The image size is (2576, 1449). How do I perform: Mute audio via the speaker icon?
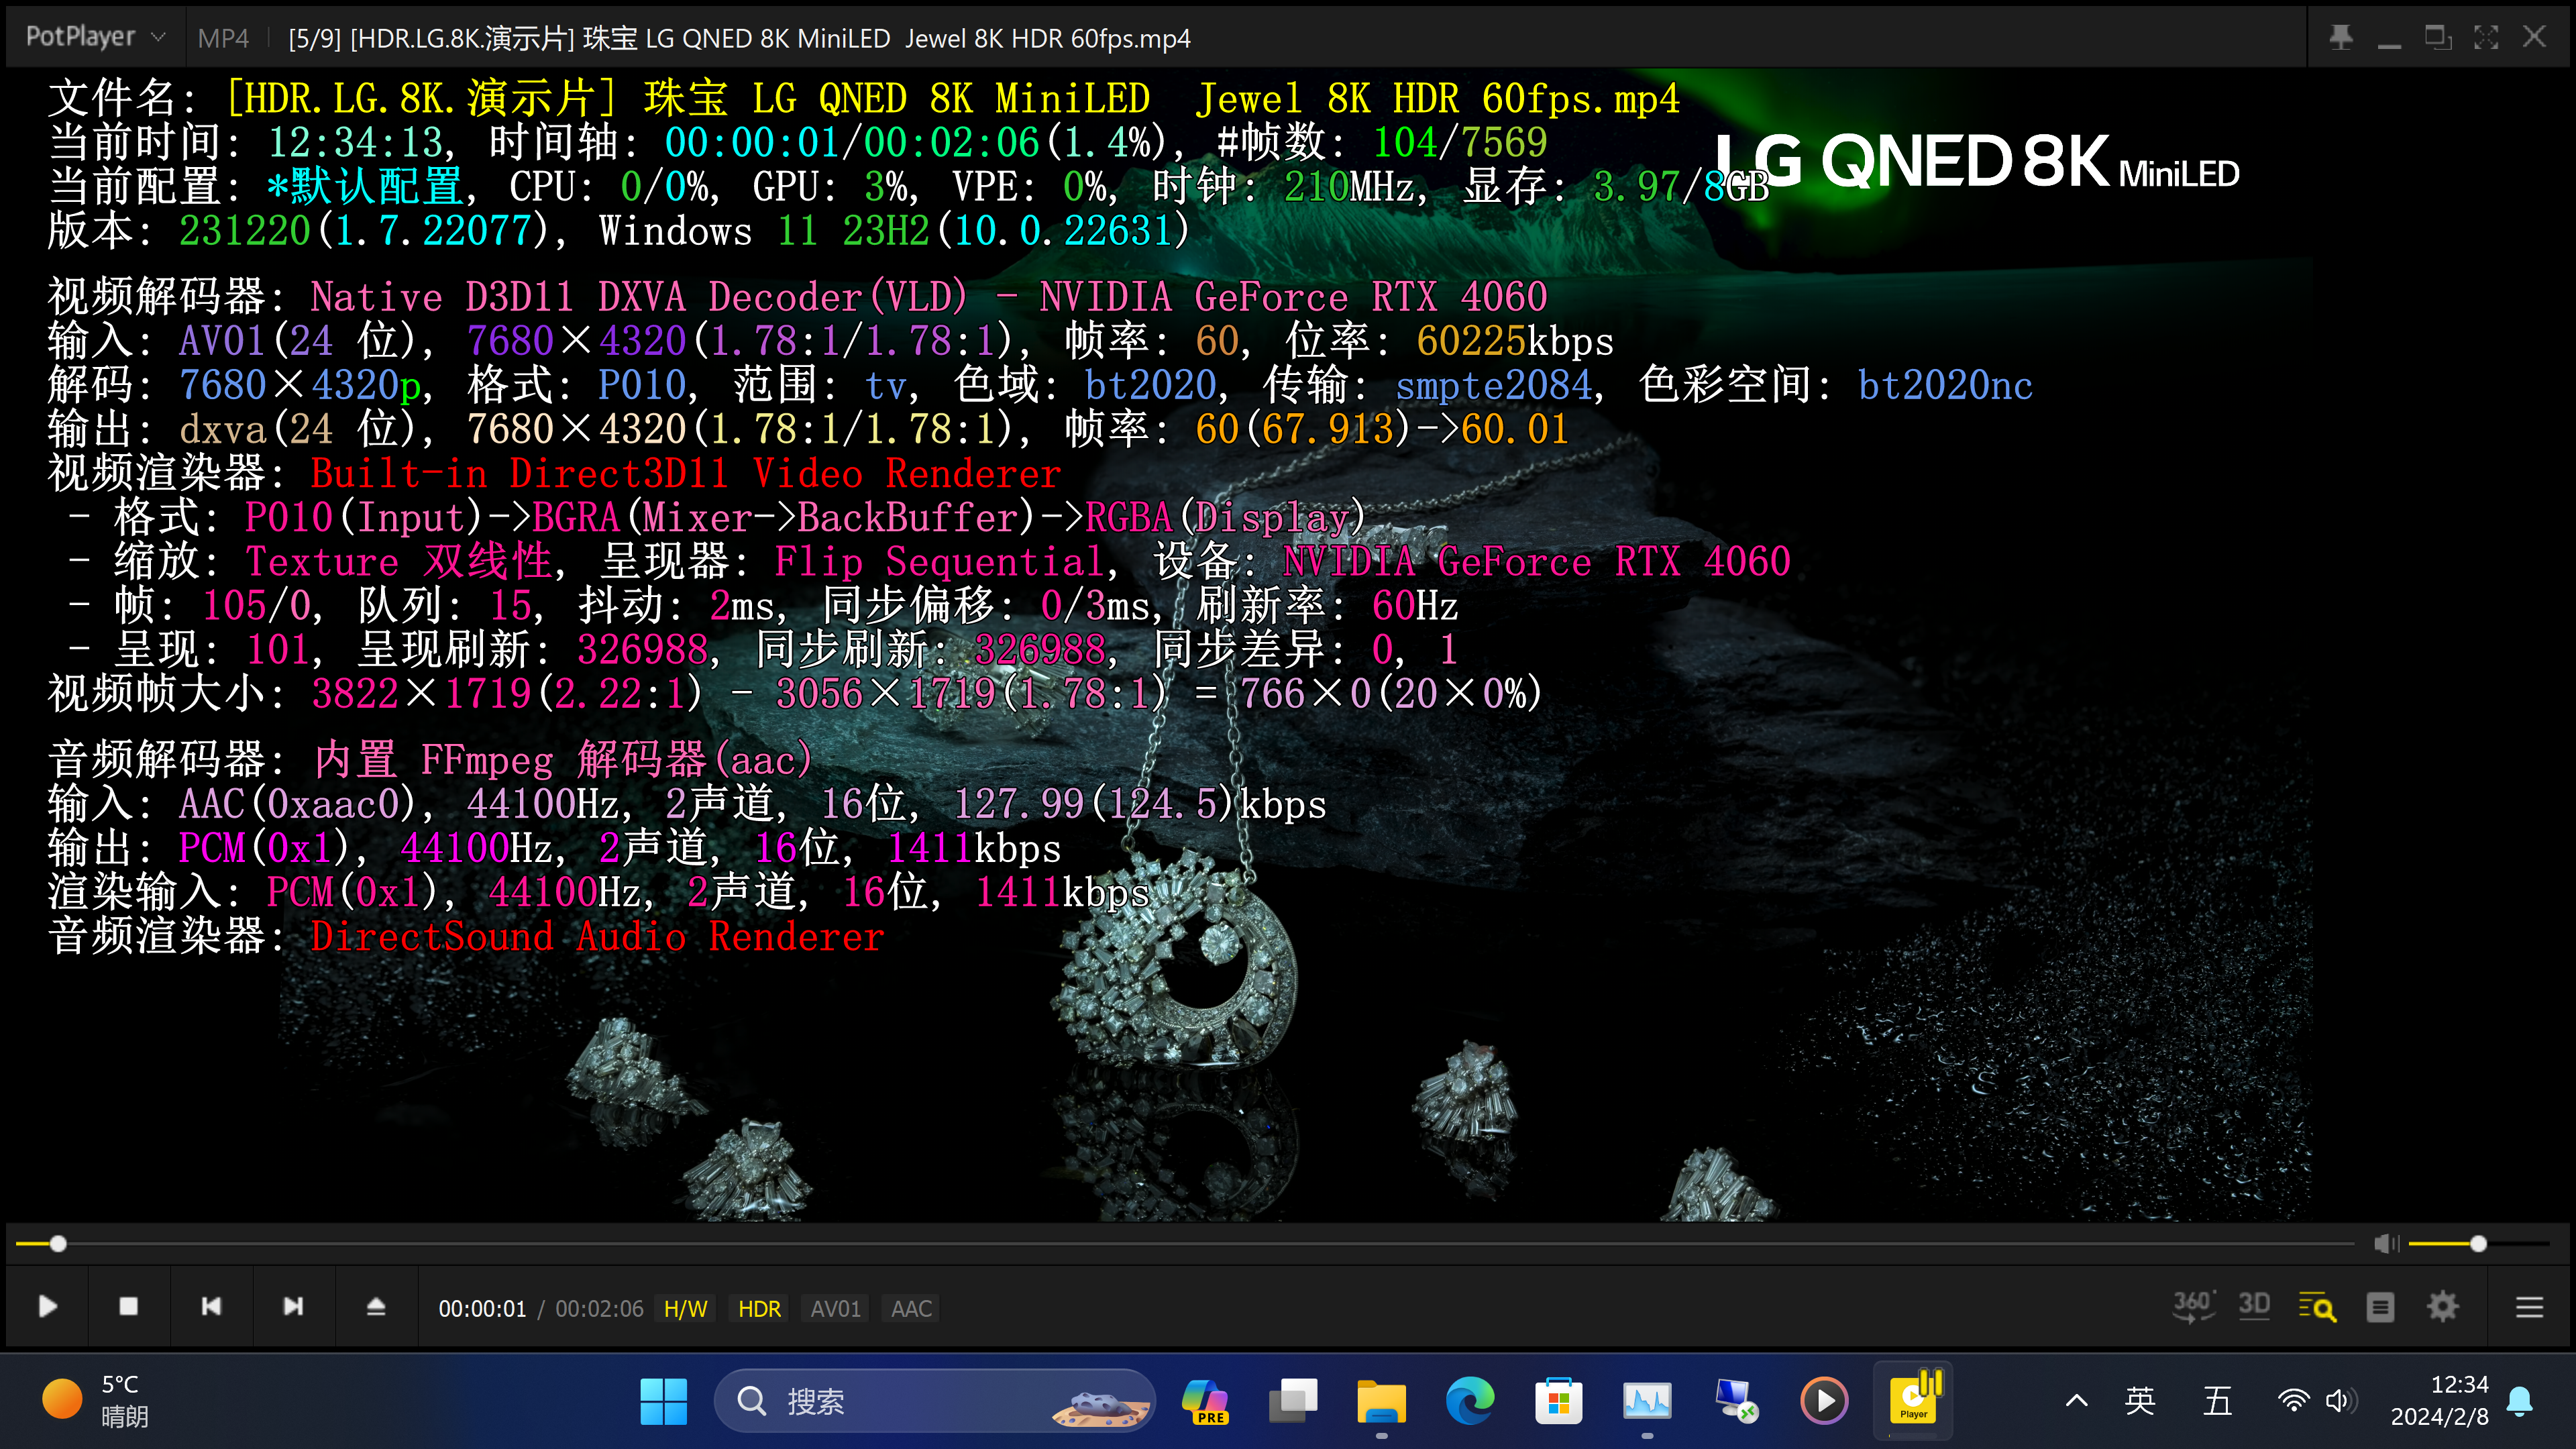point(2386,1243)
